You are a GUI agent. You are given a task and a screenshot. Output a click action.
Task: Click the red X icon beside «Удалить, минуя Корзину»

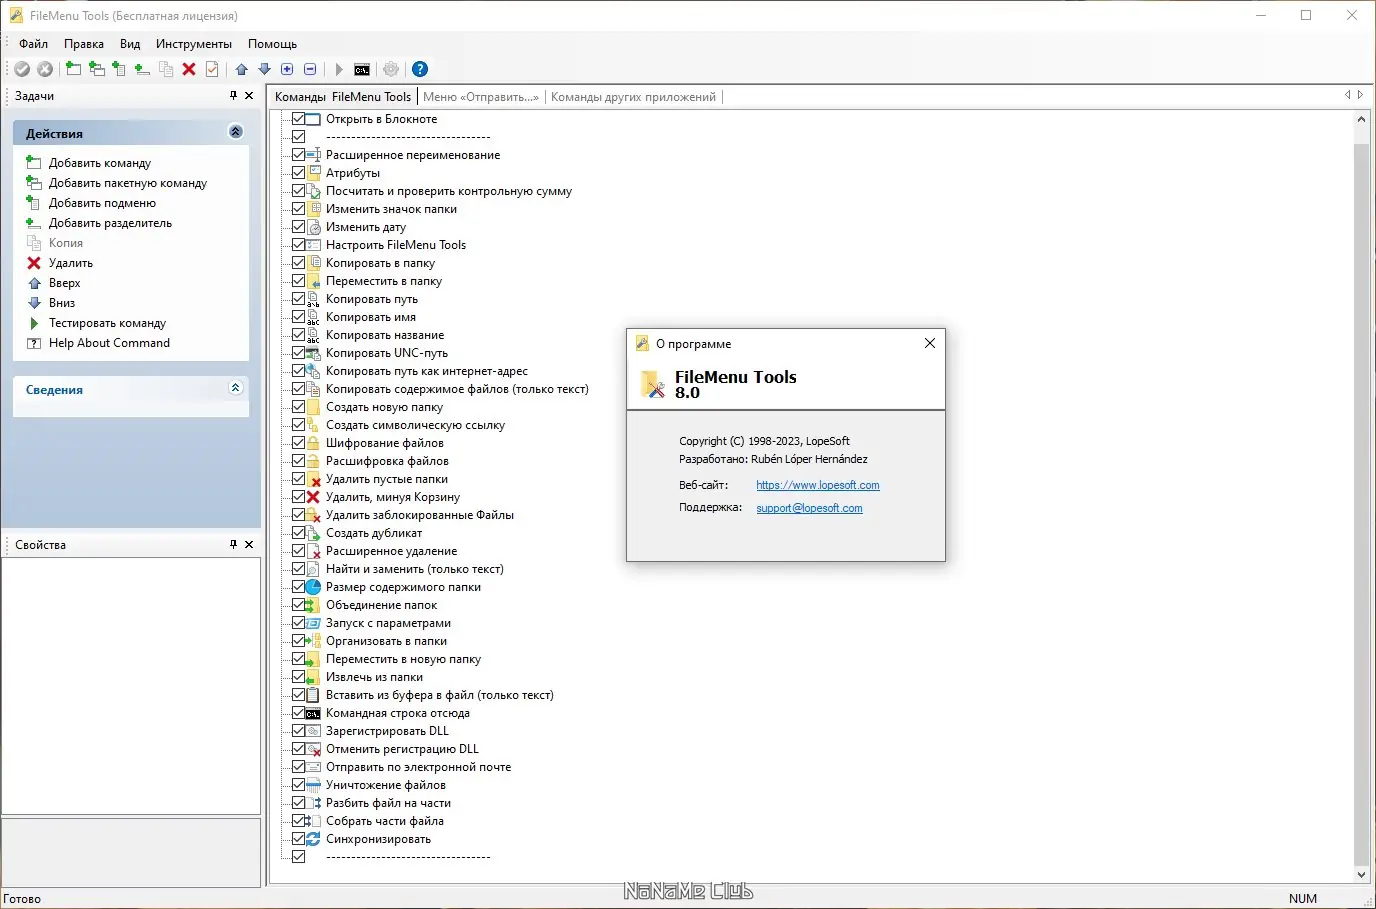(x=313, y=497)
